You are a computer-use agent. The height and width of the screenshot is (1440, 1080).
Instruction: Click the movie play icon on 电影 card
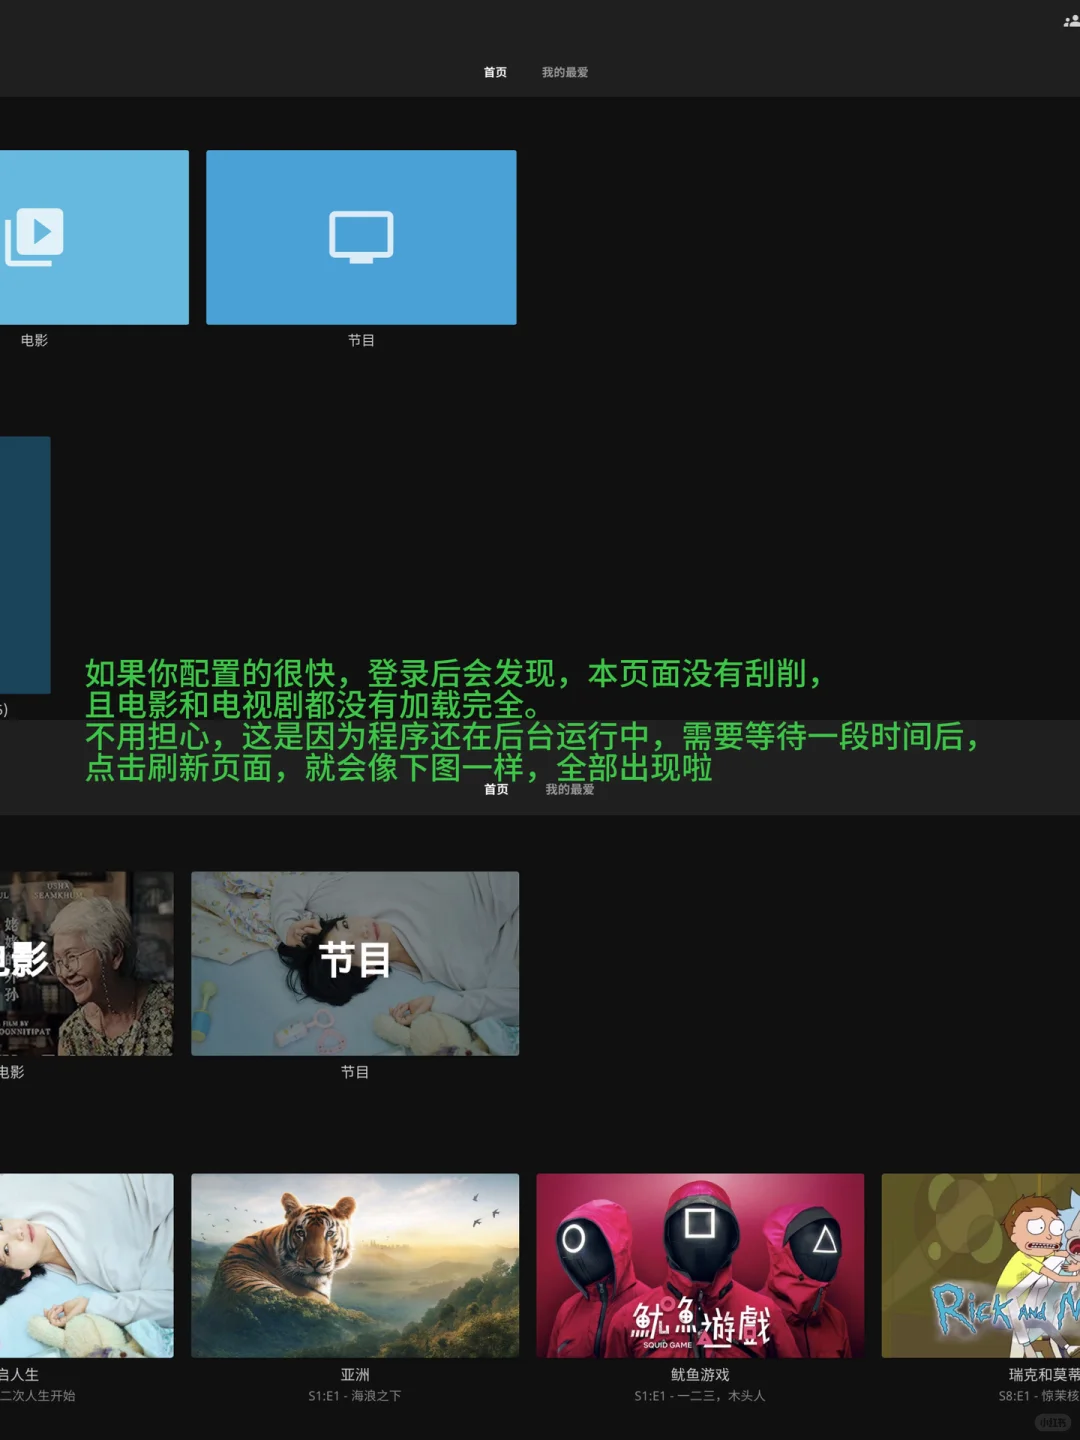coord(34,237)
